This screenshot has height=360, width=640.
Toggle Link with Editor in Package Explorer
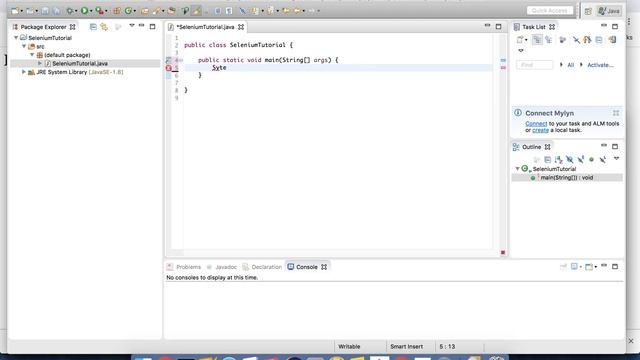(x=104, y=27)
